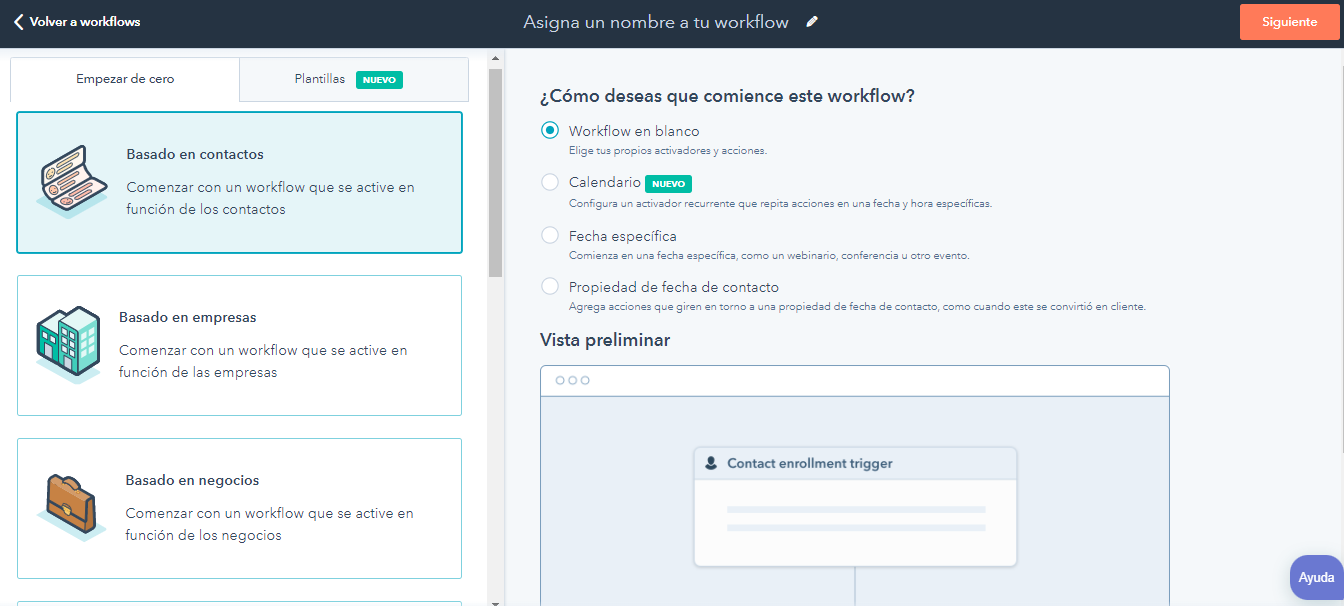Select the Basado en contactos card
This screenshot has height=606, width=1344.
(239, 182)
